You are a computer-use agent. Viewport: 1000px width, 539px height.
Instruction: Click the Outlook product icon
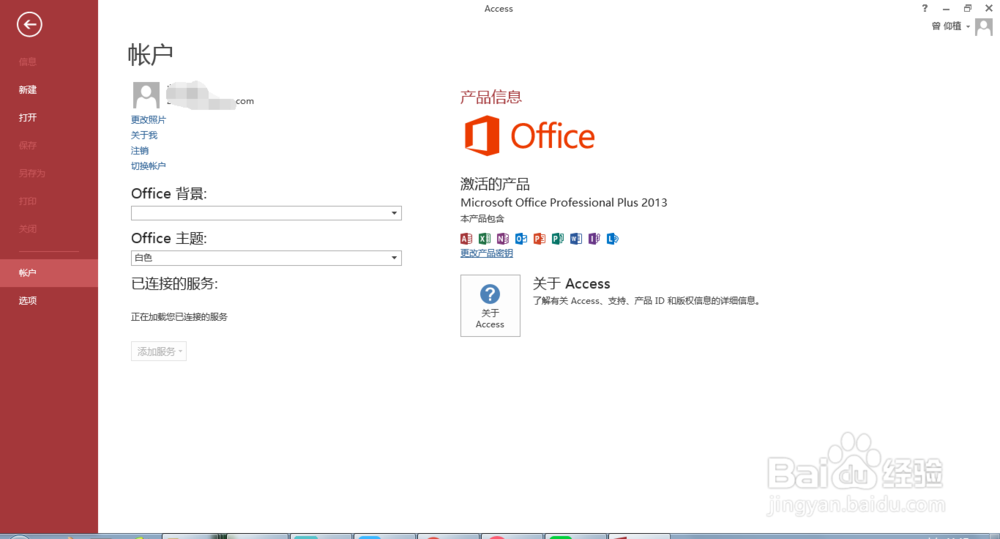tap(521, 239)
